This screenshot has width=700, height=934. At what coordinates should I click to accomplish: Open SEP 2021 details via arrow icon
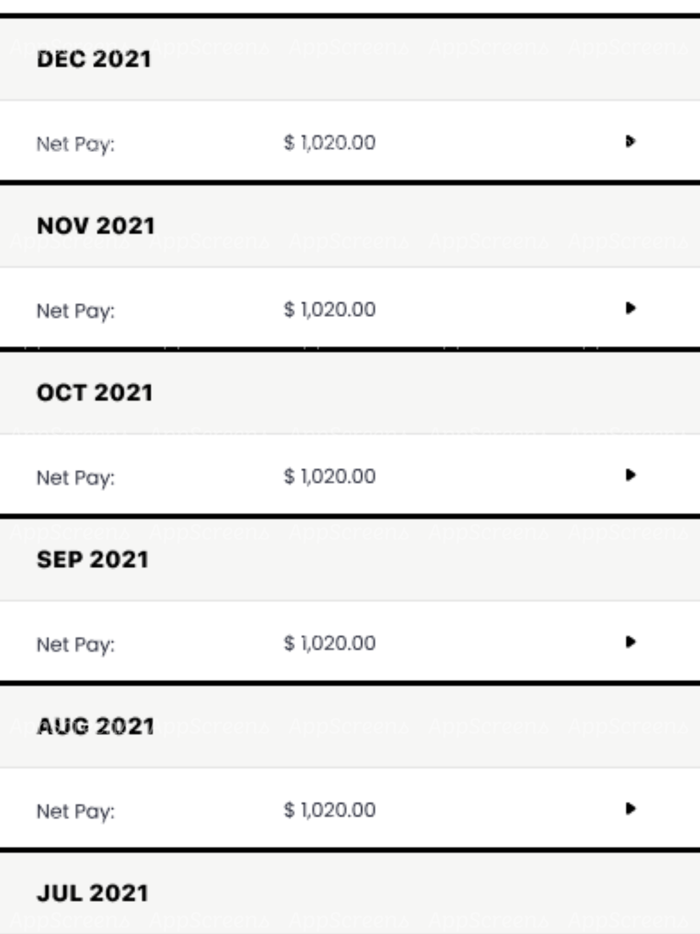[630, 642]
